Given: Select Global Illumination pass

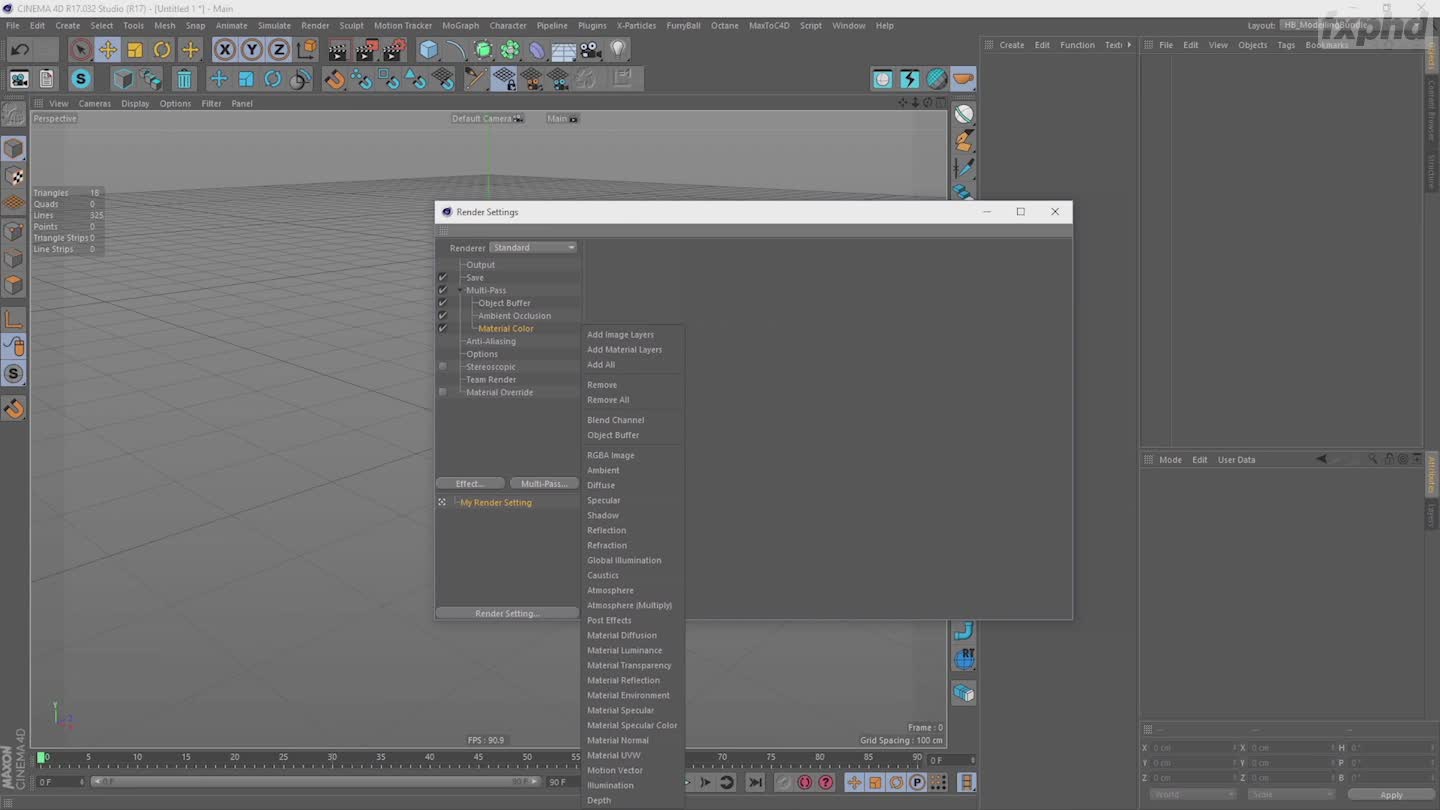Looking at the screenshot, I should click(x=624, y=560).
